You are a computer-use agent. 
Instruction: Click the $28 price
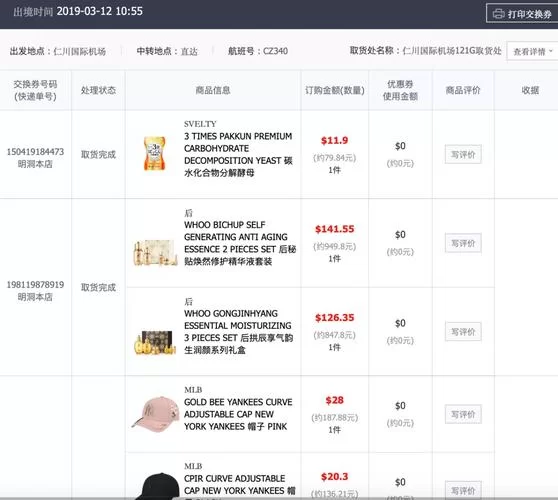335,400
